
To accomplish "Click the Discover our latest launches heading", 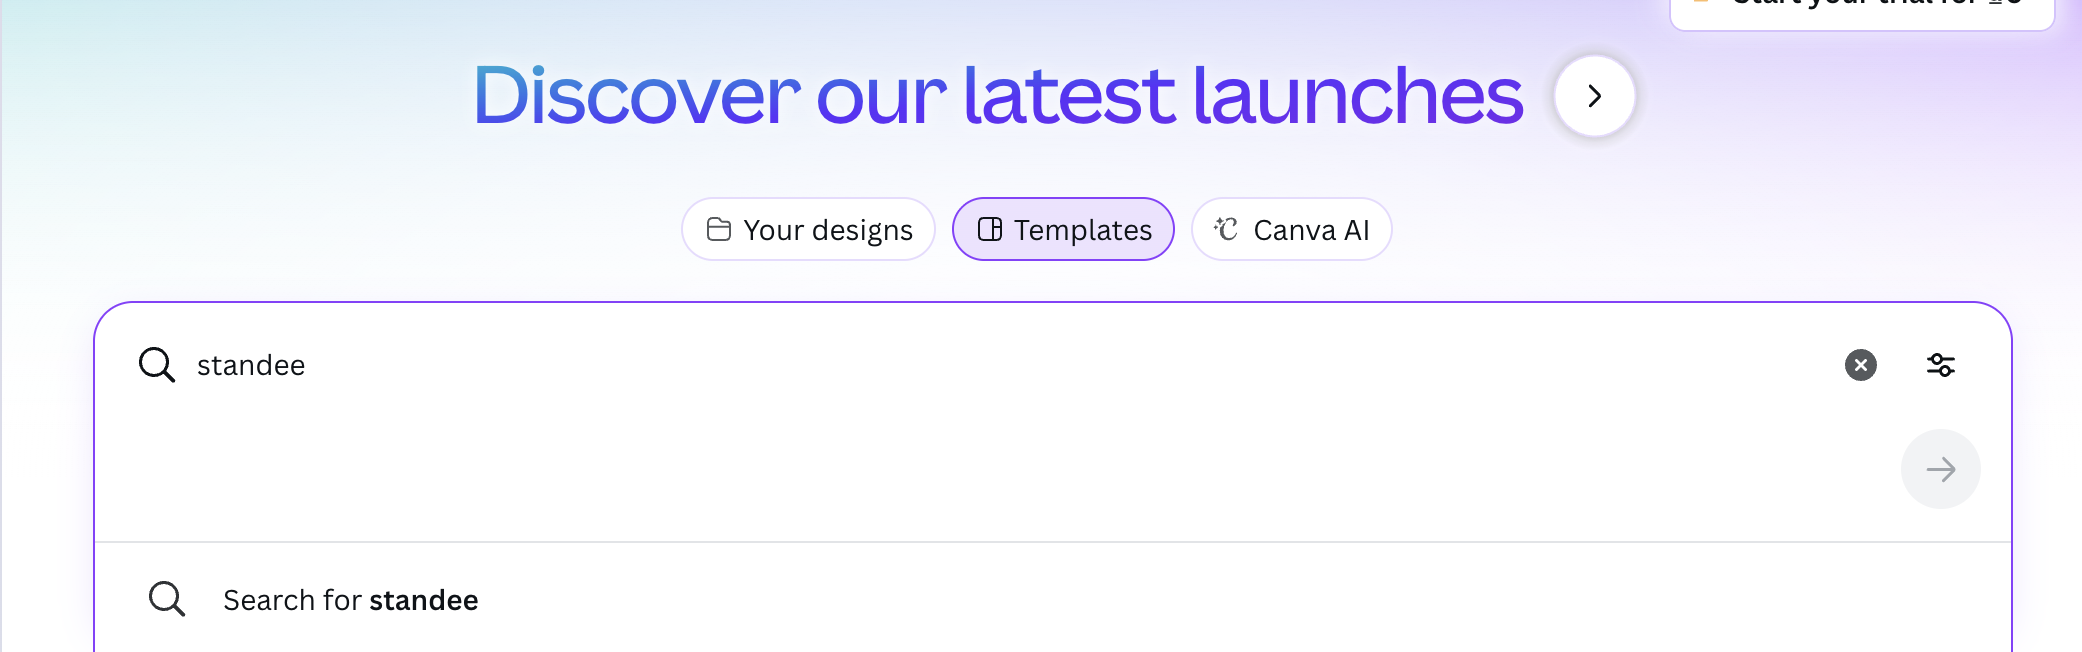I will tap(997, 96).
